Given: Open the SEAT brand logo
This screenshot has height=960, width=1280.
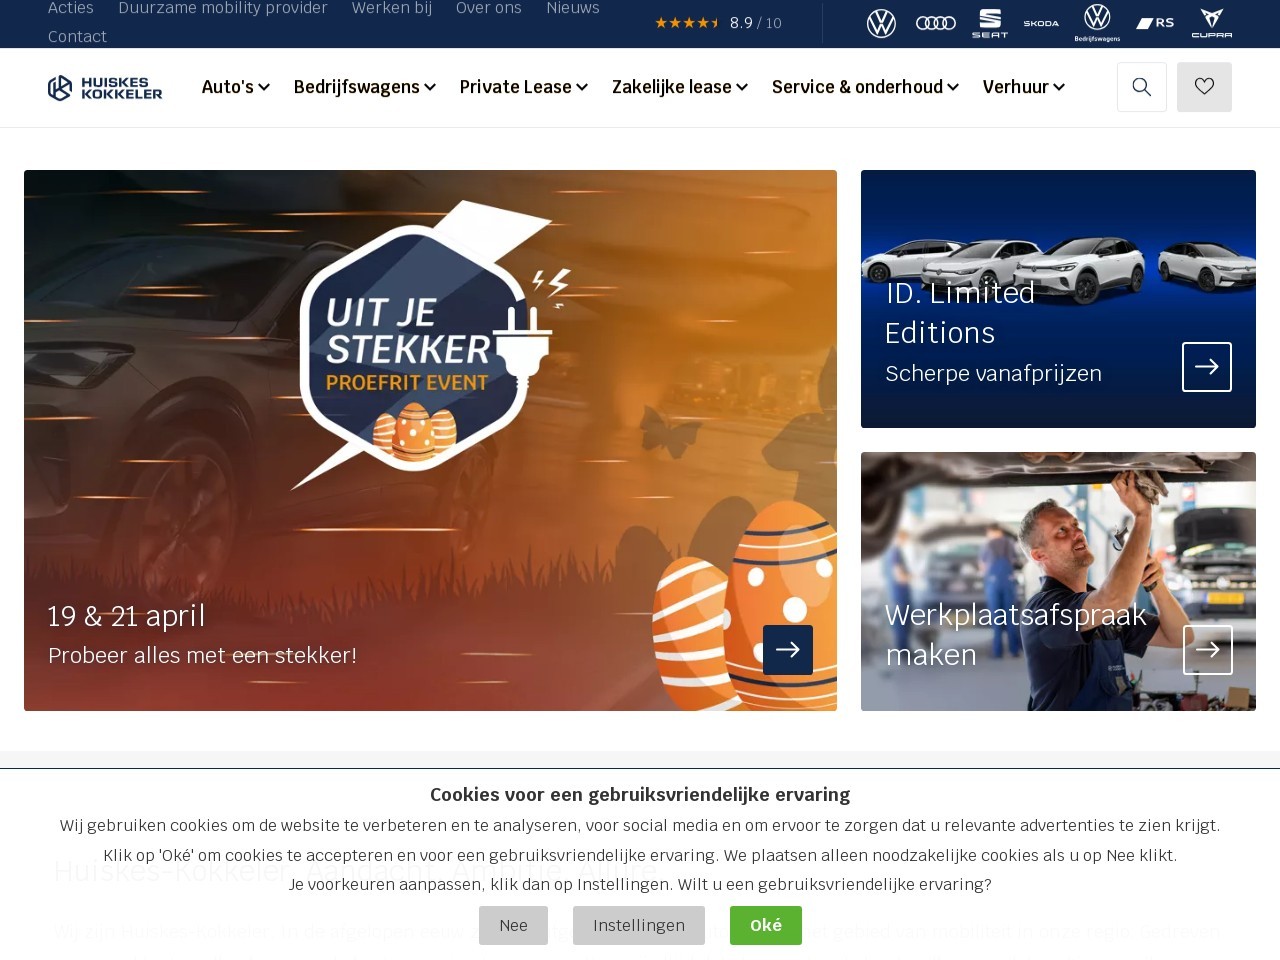Looking at the screenshot, I should tap(990, 23).
